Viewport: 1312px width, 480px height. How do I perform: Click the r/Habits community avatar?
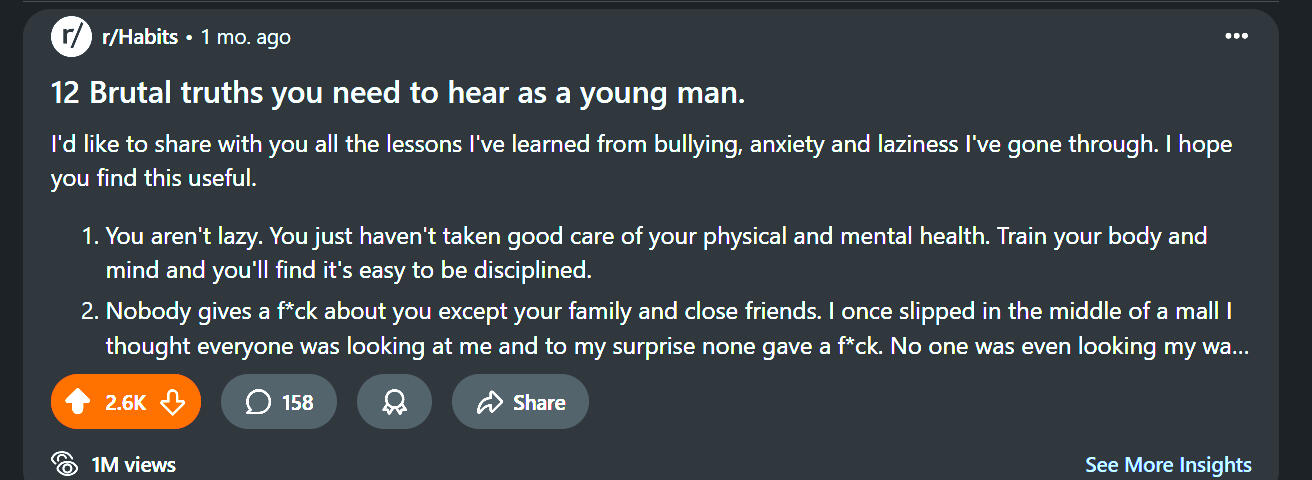point(70,37)
